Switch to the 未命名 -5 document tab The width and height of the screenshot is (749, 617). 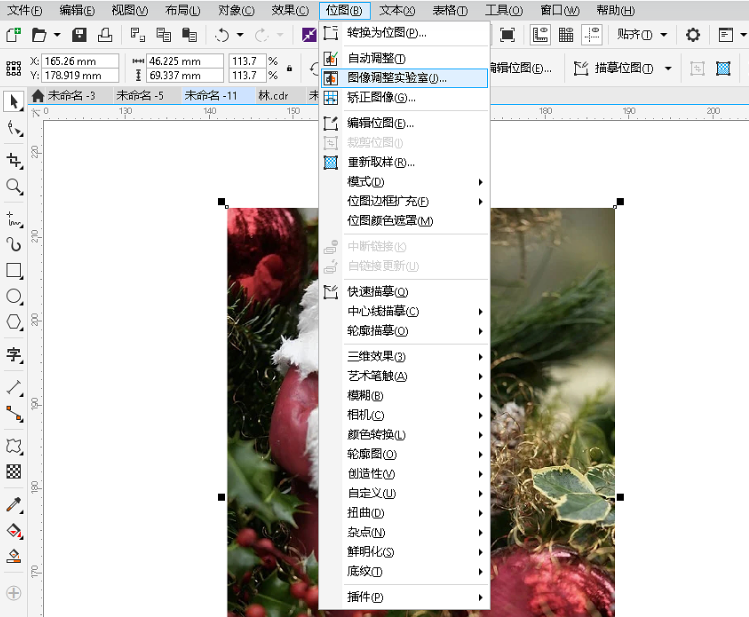[x=139, y=96]
